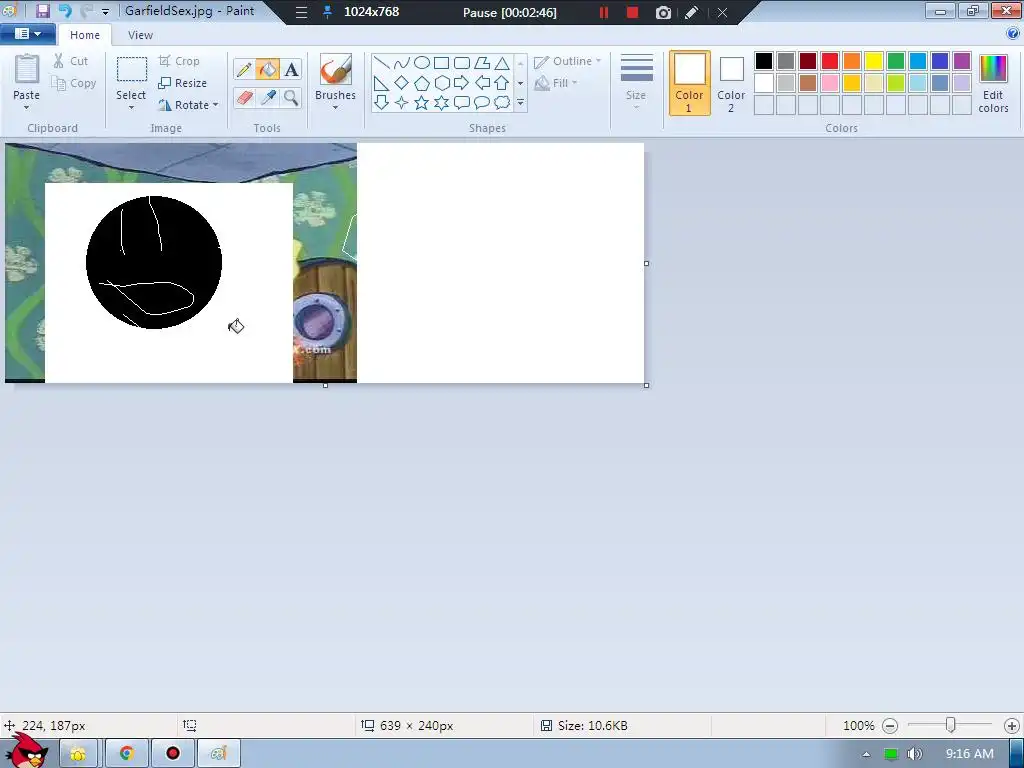Pause the screen recording
Screen dimensions: 1024x768
(604, 12)
